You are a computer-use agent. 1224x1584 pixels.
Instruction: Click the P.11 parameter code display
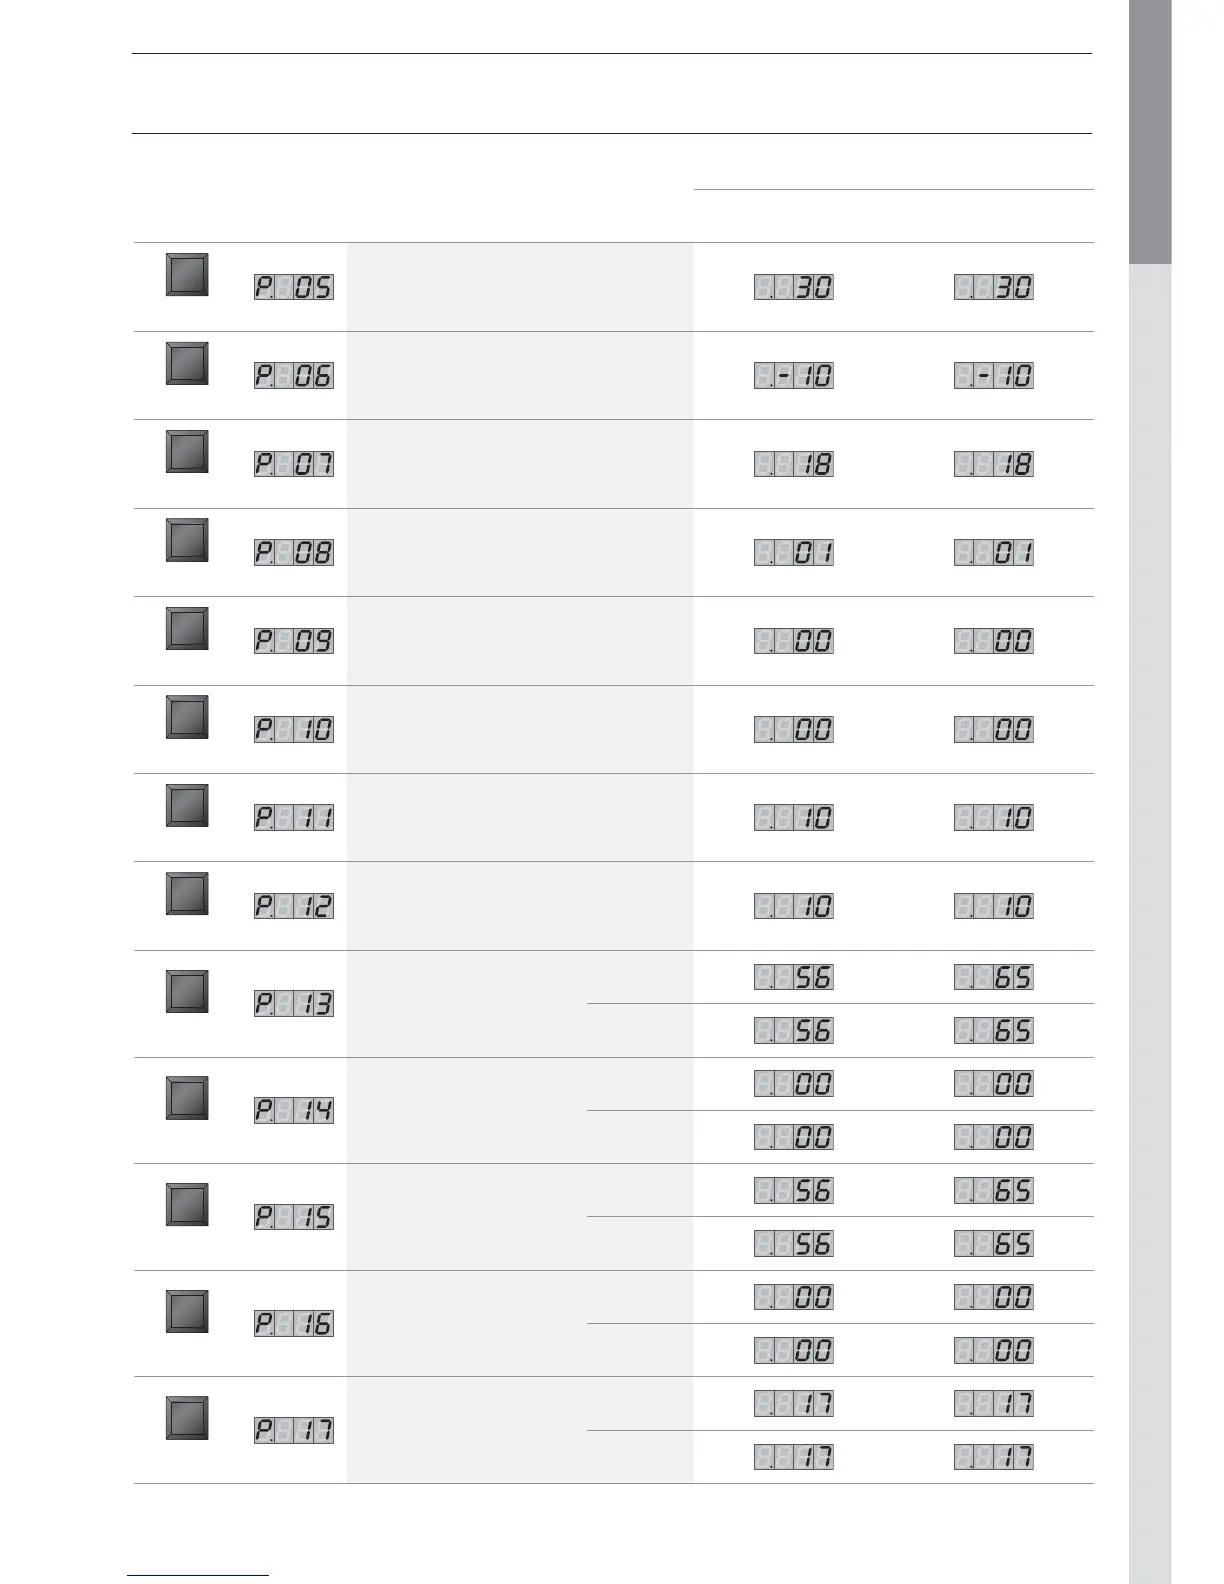(x=294, y=817)
